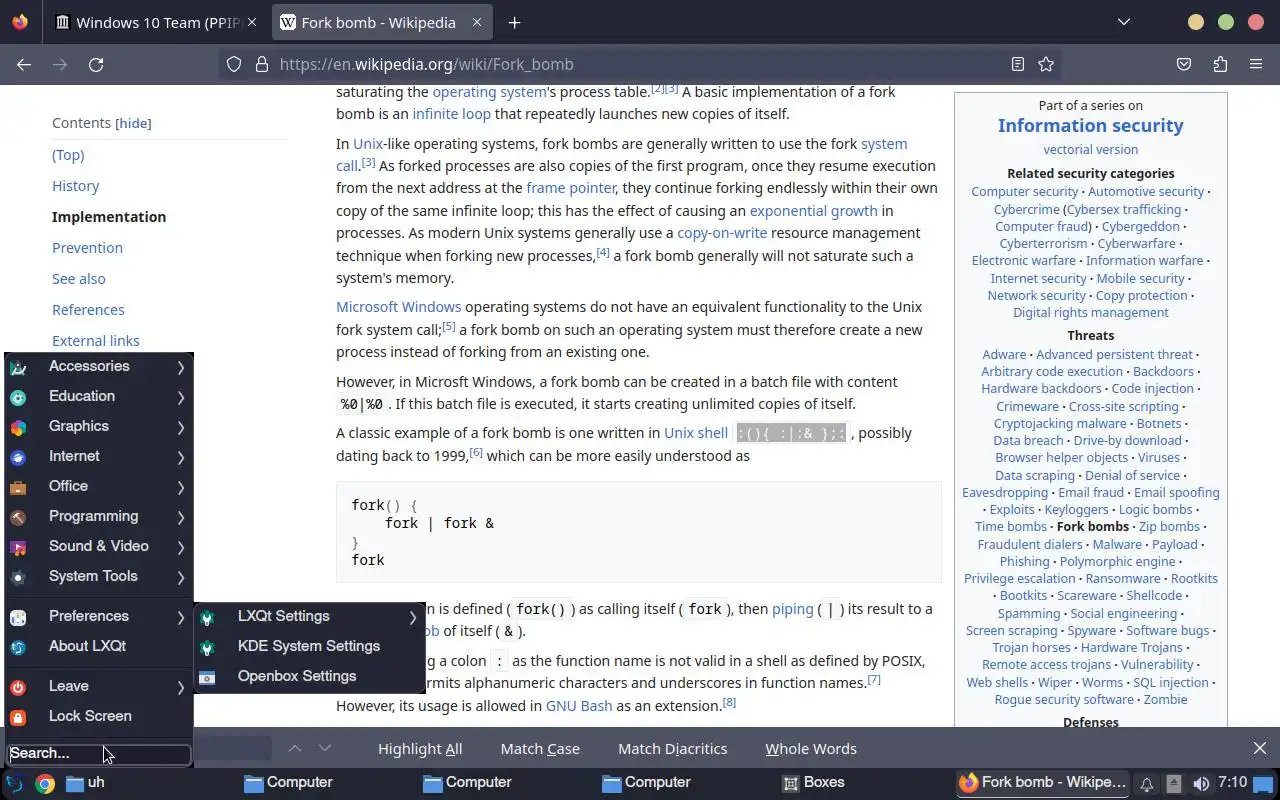Image resolution: width=1280 pixels, height=800 pixels.
Task: Expand the Sound & Video submenu
Action: (98, 547)
